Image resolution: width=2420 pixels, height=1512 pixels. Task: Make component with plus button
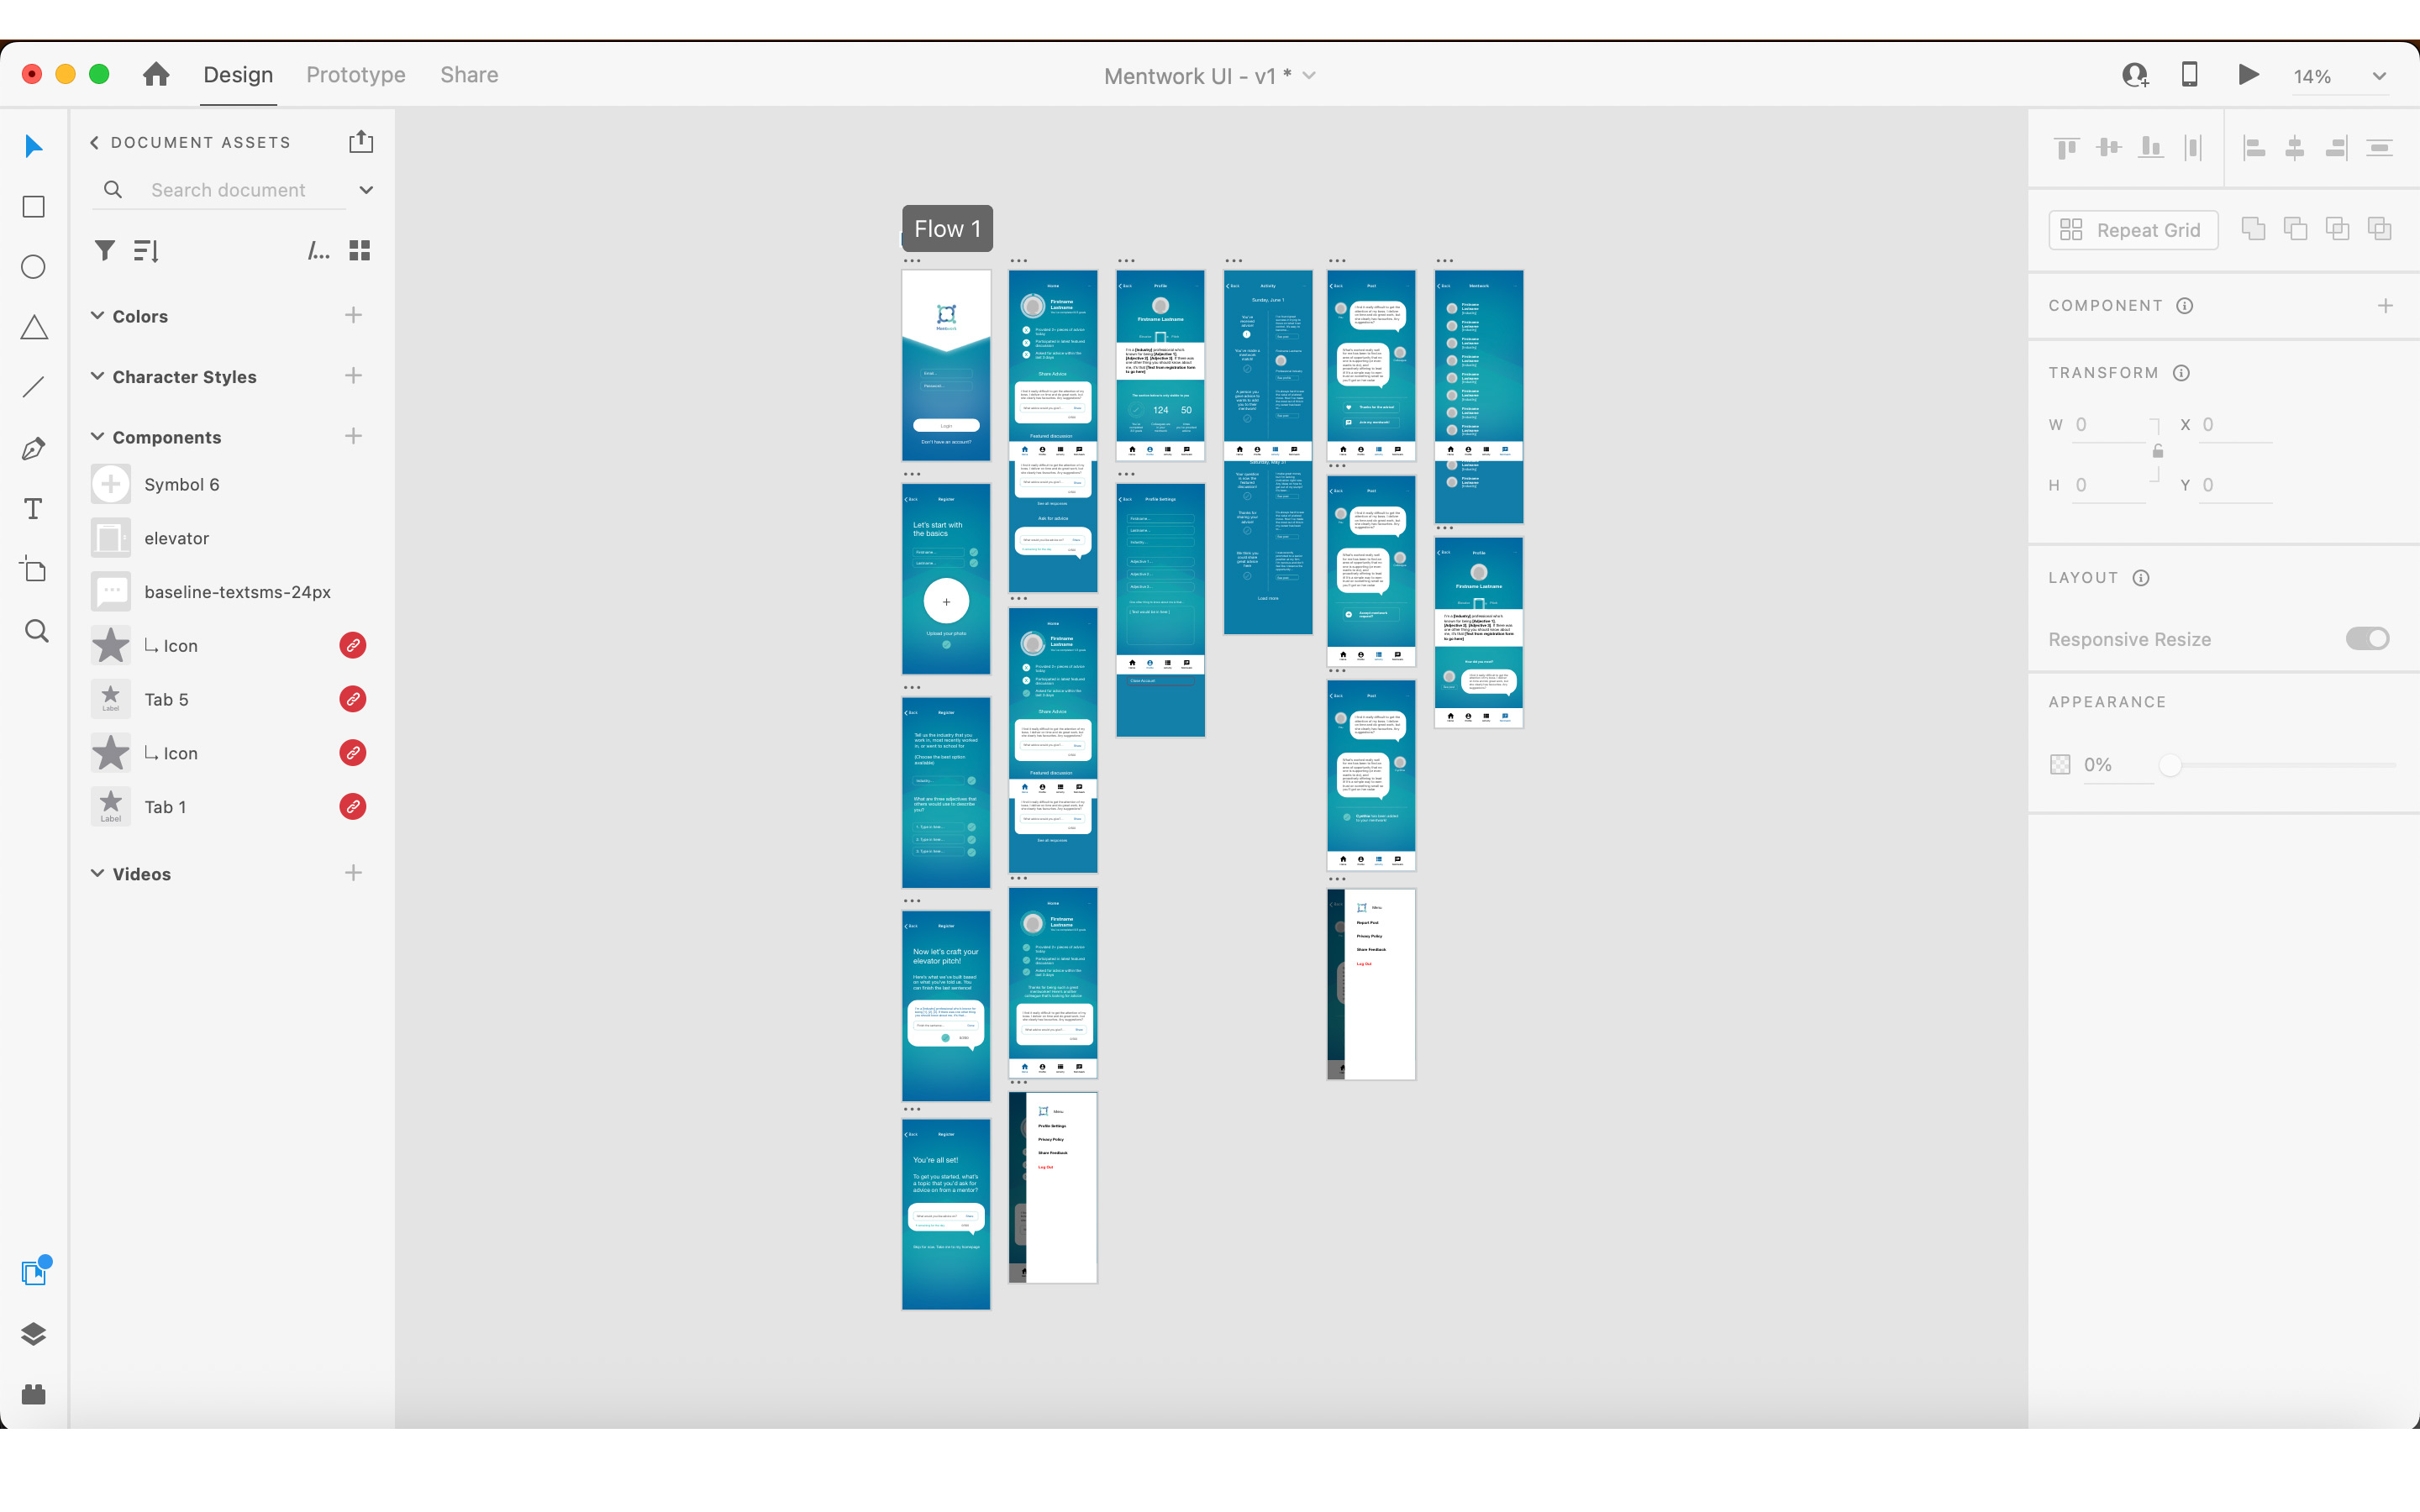tap(2385, 306)
